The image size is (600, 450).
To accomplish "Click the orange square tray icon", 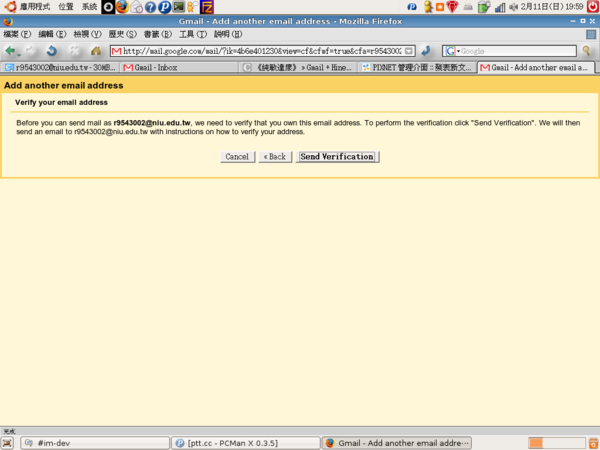I will [440, 7].
